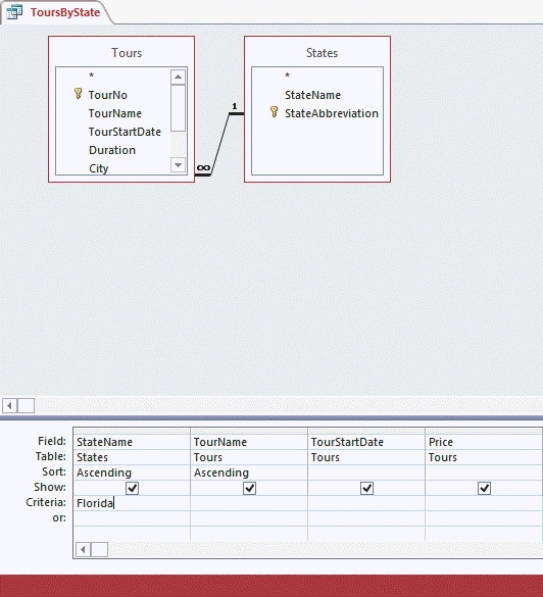
Task: Click the Criteria cell under TourName
Action: [x=249, y=503]
